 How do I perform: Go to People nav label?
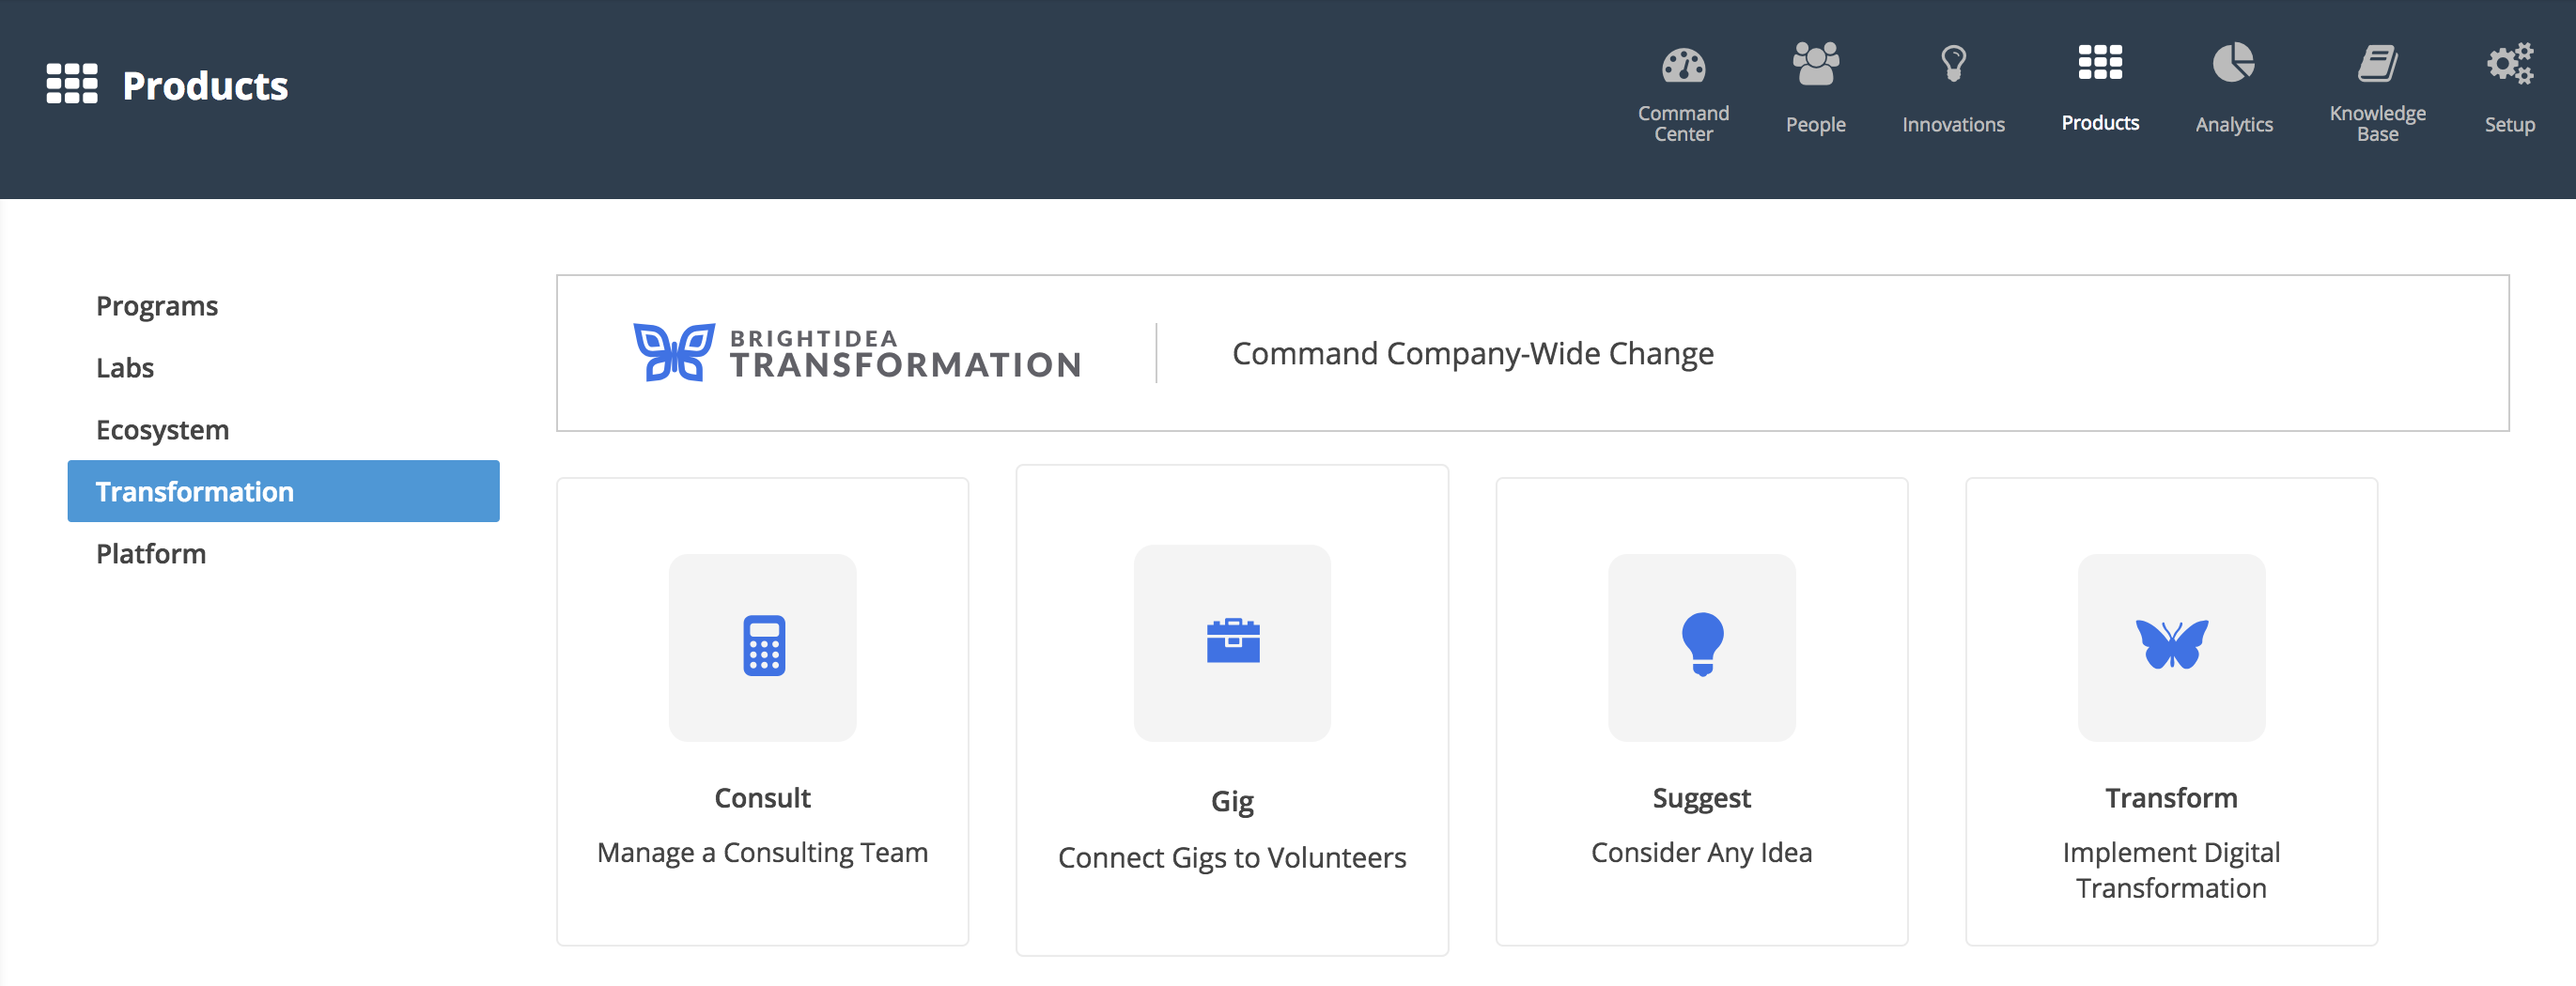pos(1815,124)
